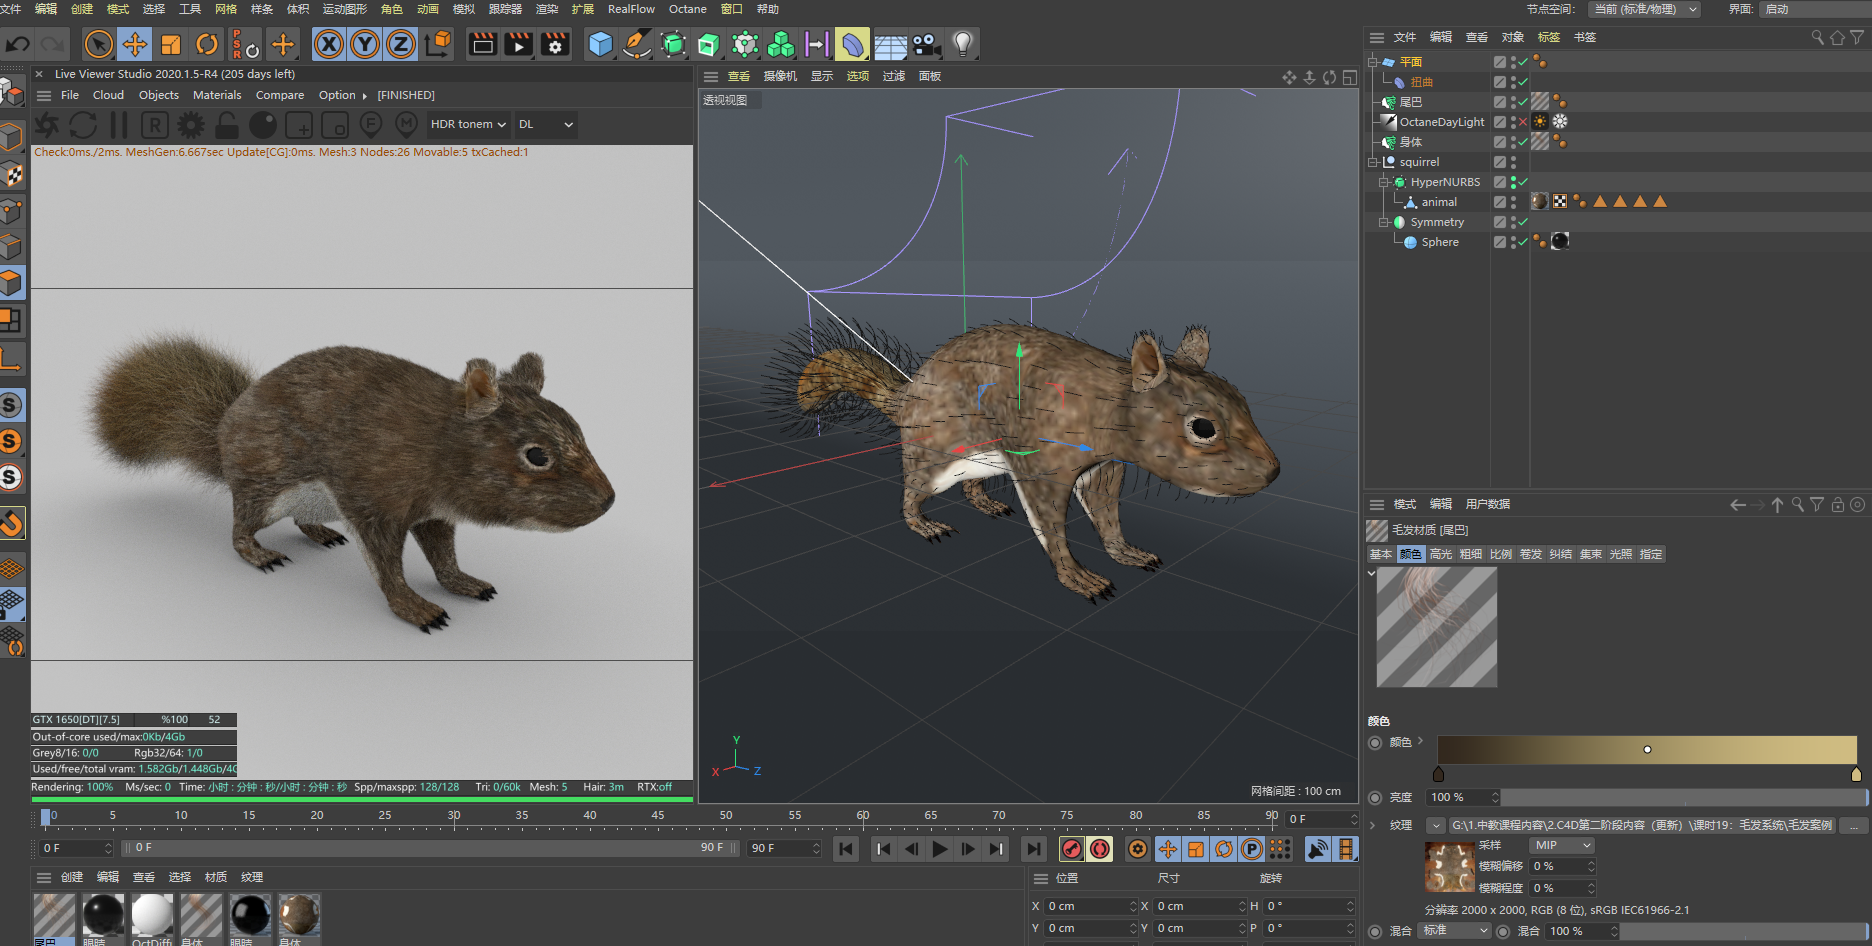Select the Sphere object in tree
This screenshot has height=946, width=1872.
click(1440, 242)
